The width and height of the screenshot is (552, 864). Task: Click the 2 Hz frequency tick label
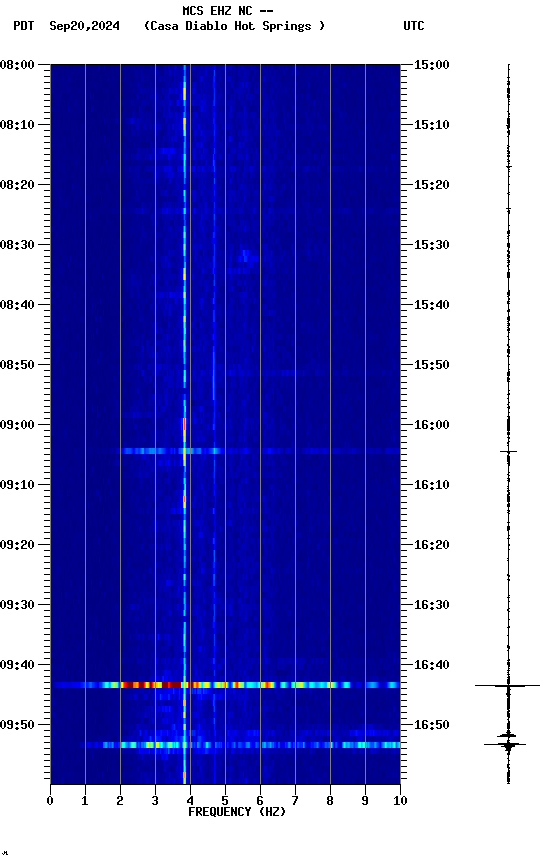[120, 801]
